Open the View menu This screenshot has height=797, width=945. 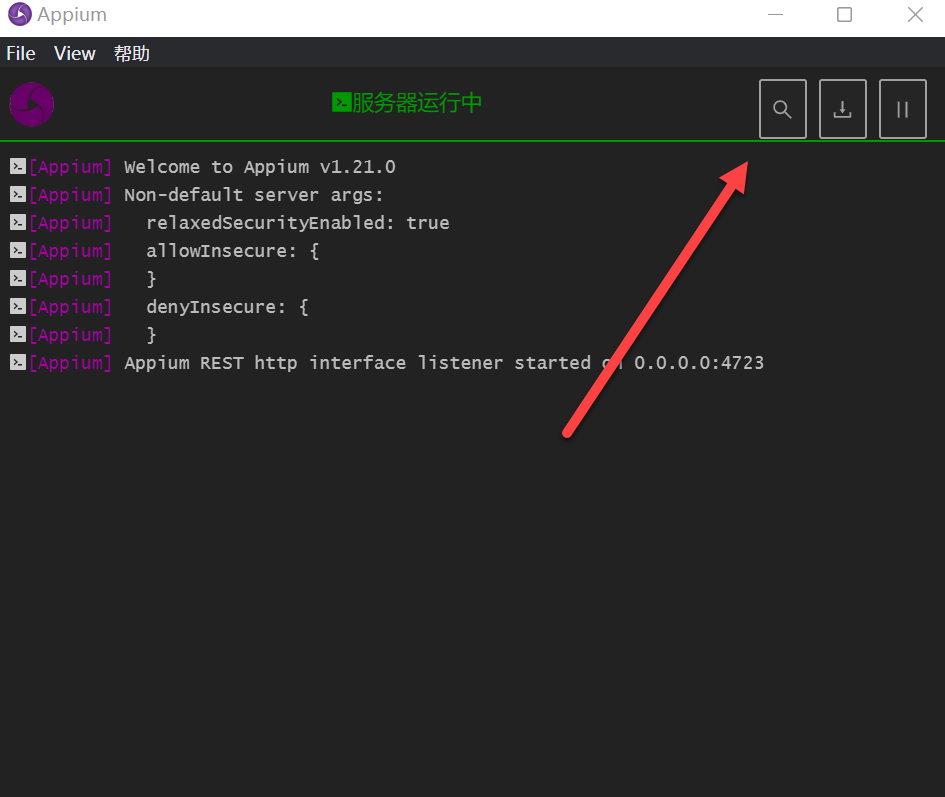(x=75, y=53)
